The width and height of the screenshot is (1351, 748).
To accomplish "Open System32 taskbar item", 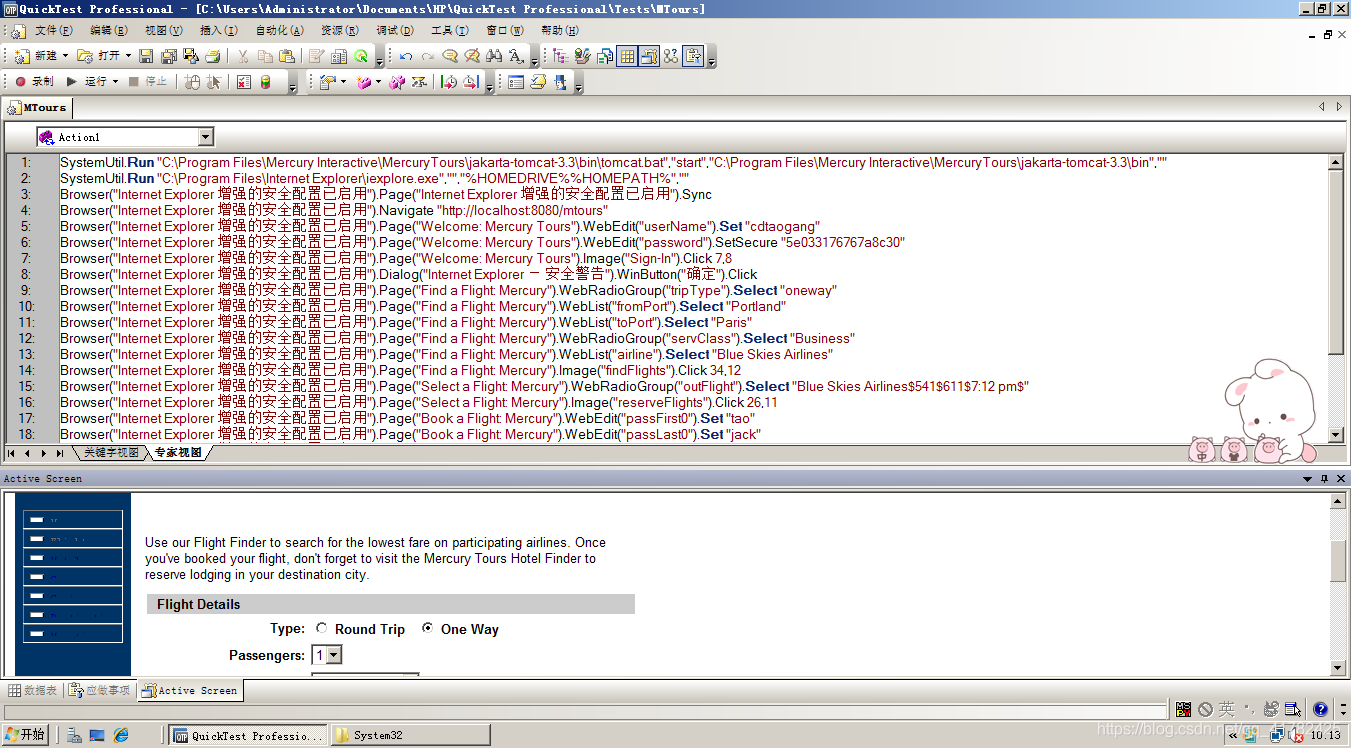I will point(410,735).
